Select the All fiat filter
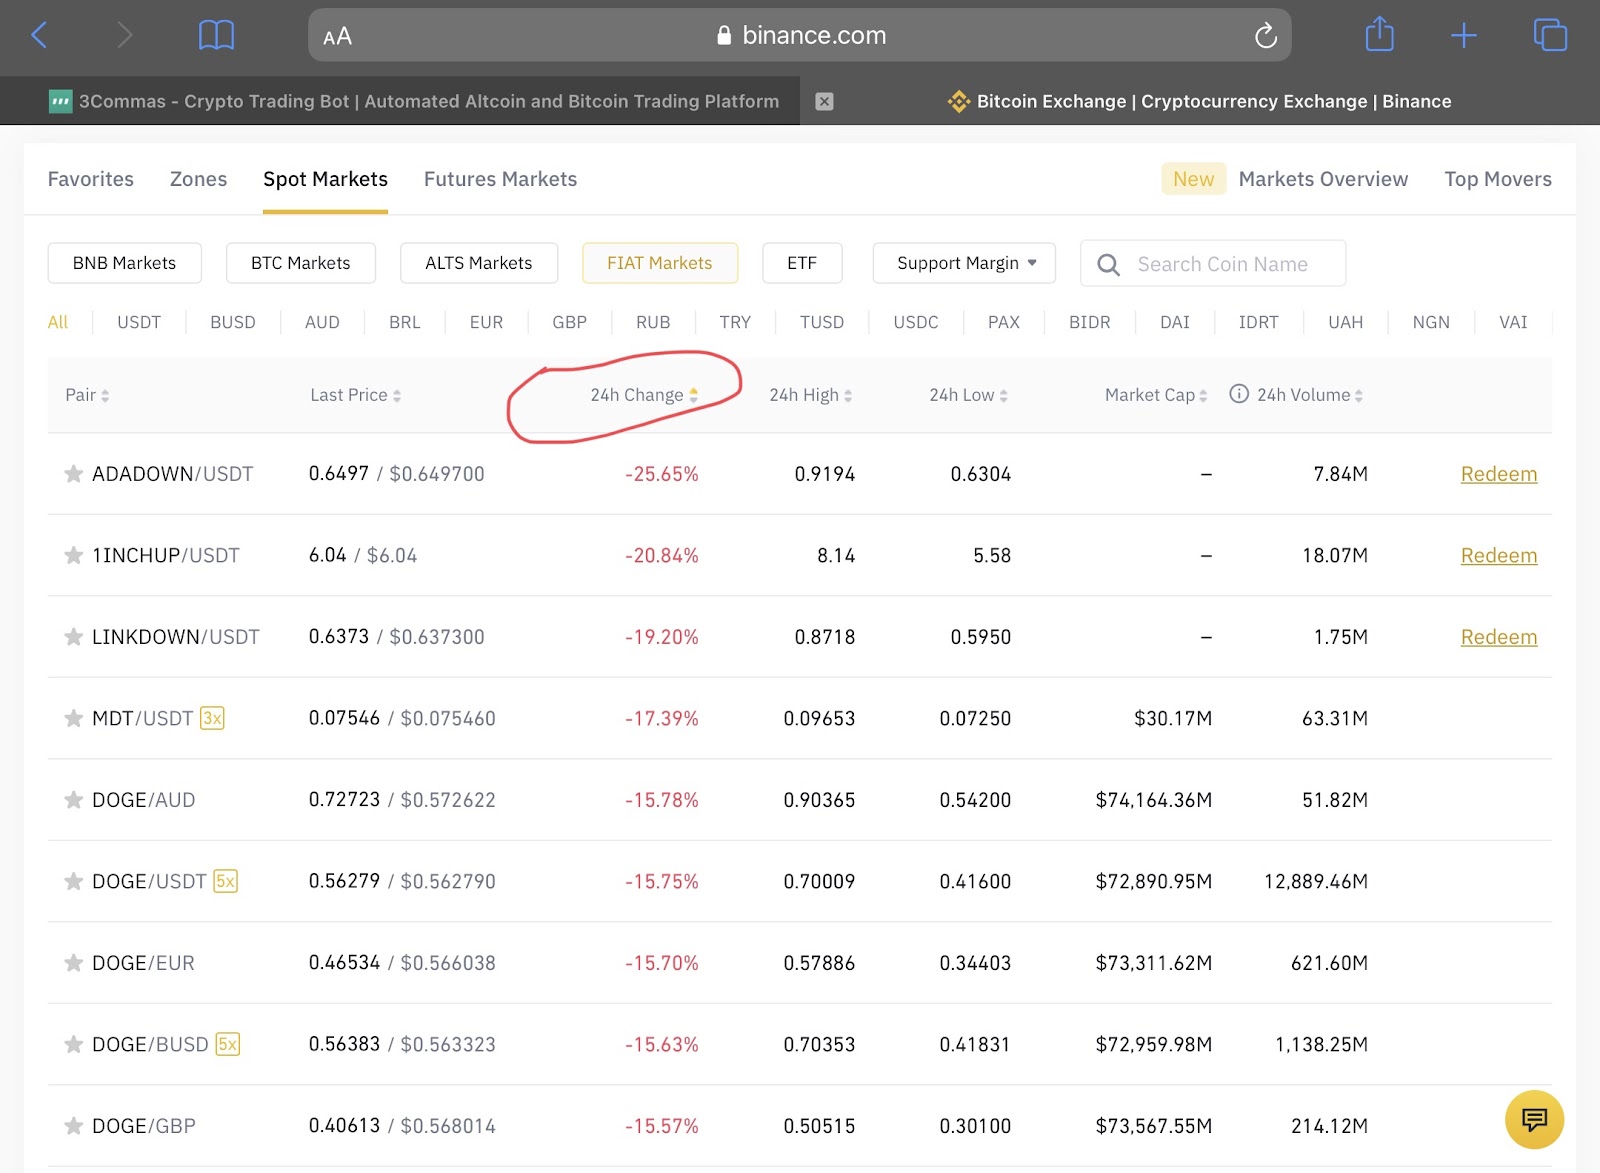The height and width of the screenshot is (1173, 1600). coord(58,322)
